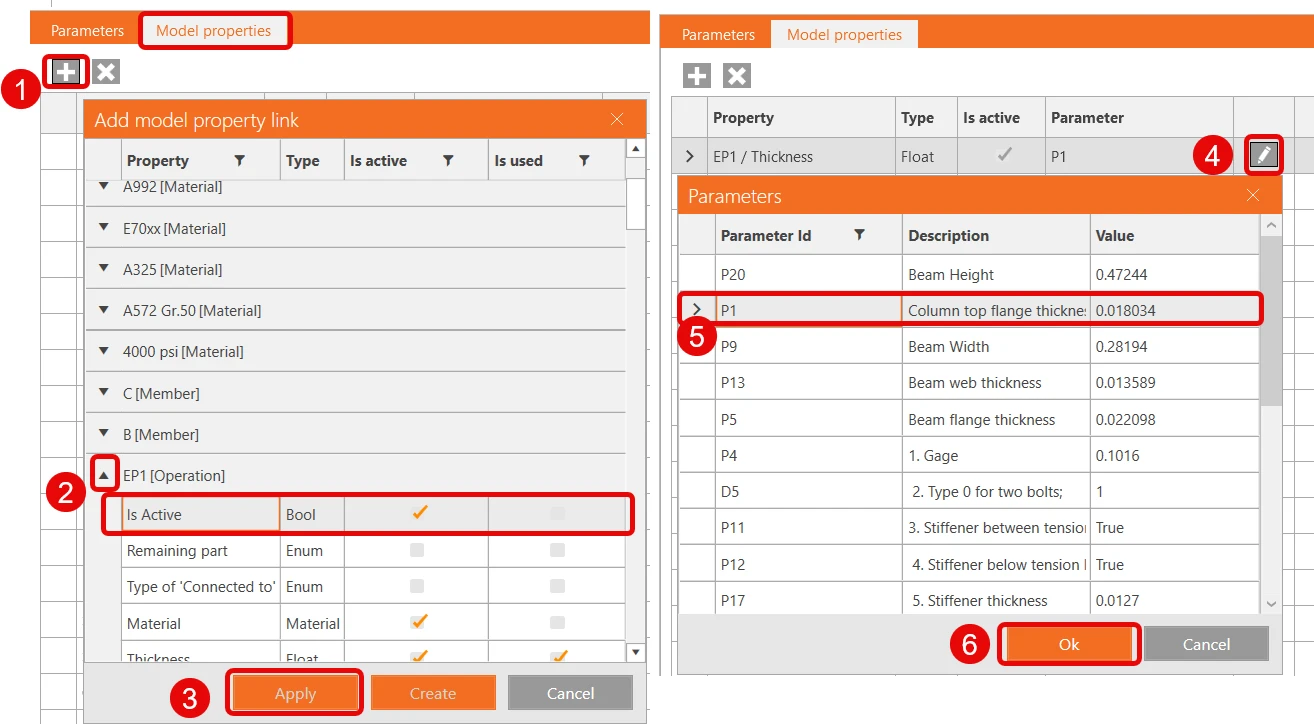The height and width of the screenshot is (724, 1314).
Task: Switch to left Parameters tab
Action: tap(88, 30)
